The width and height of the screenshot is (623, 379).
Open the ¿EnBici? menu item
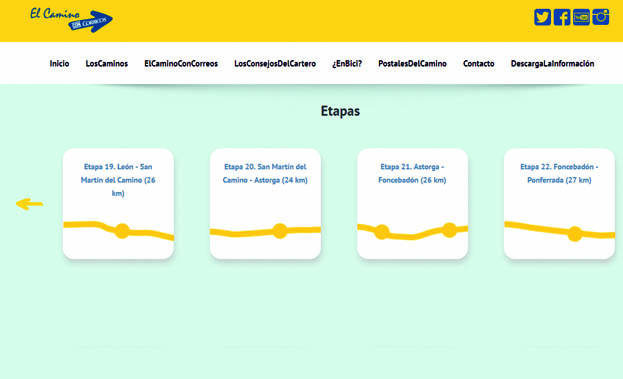click(347, 64)
